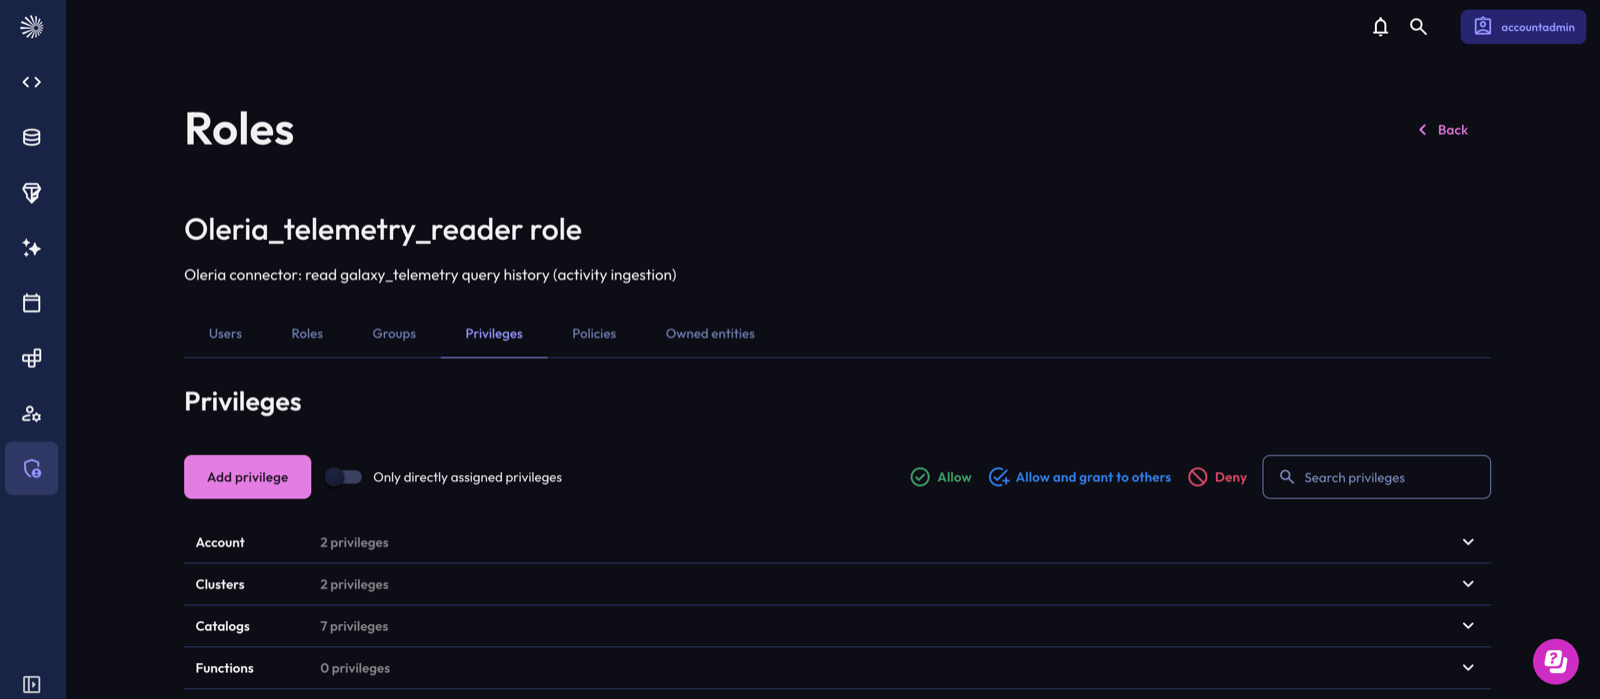The width and height of the screenshot is (1600, 699).
Task: Click the accountadmin role button
Action: click(x=1523, y=27)
